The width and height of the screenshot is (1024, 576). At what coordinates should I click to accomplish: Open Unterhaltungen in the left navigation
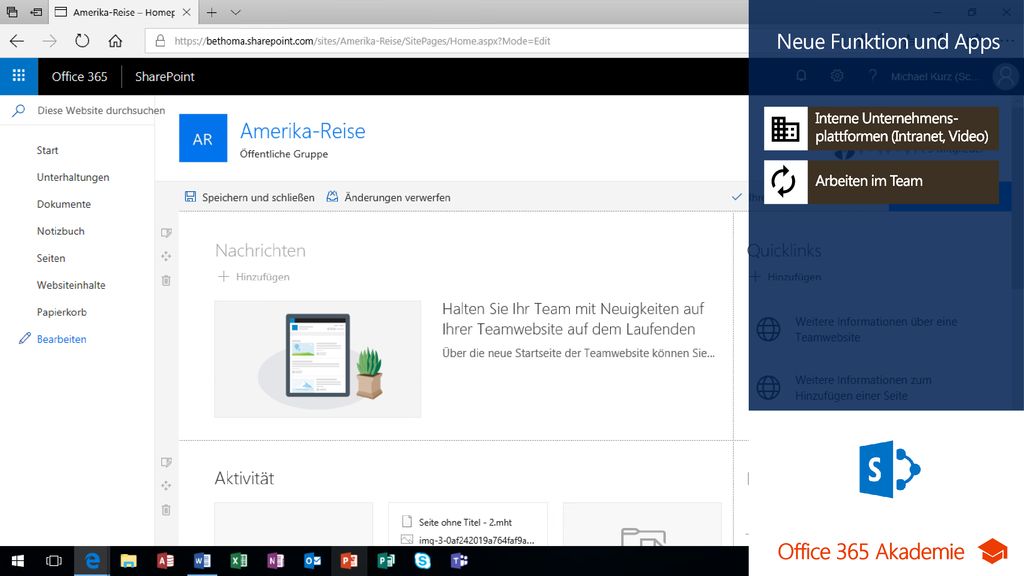point(73,177)
